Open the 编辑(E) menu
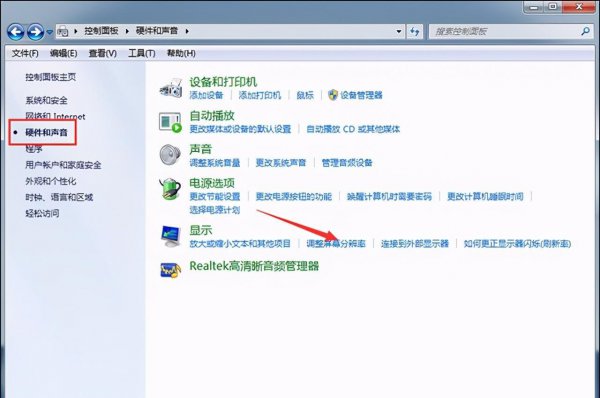Screen dimensions: 600x398 [x=64, y=53]
